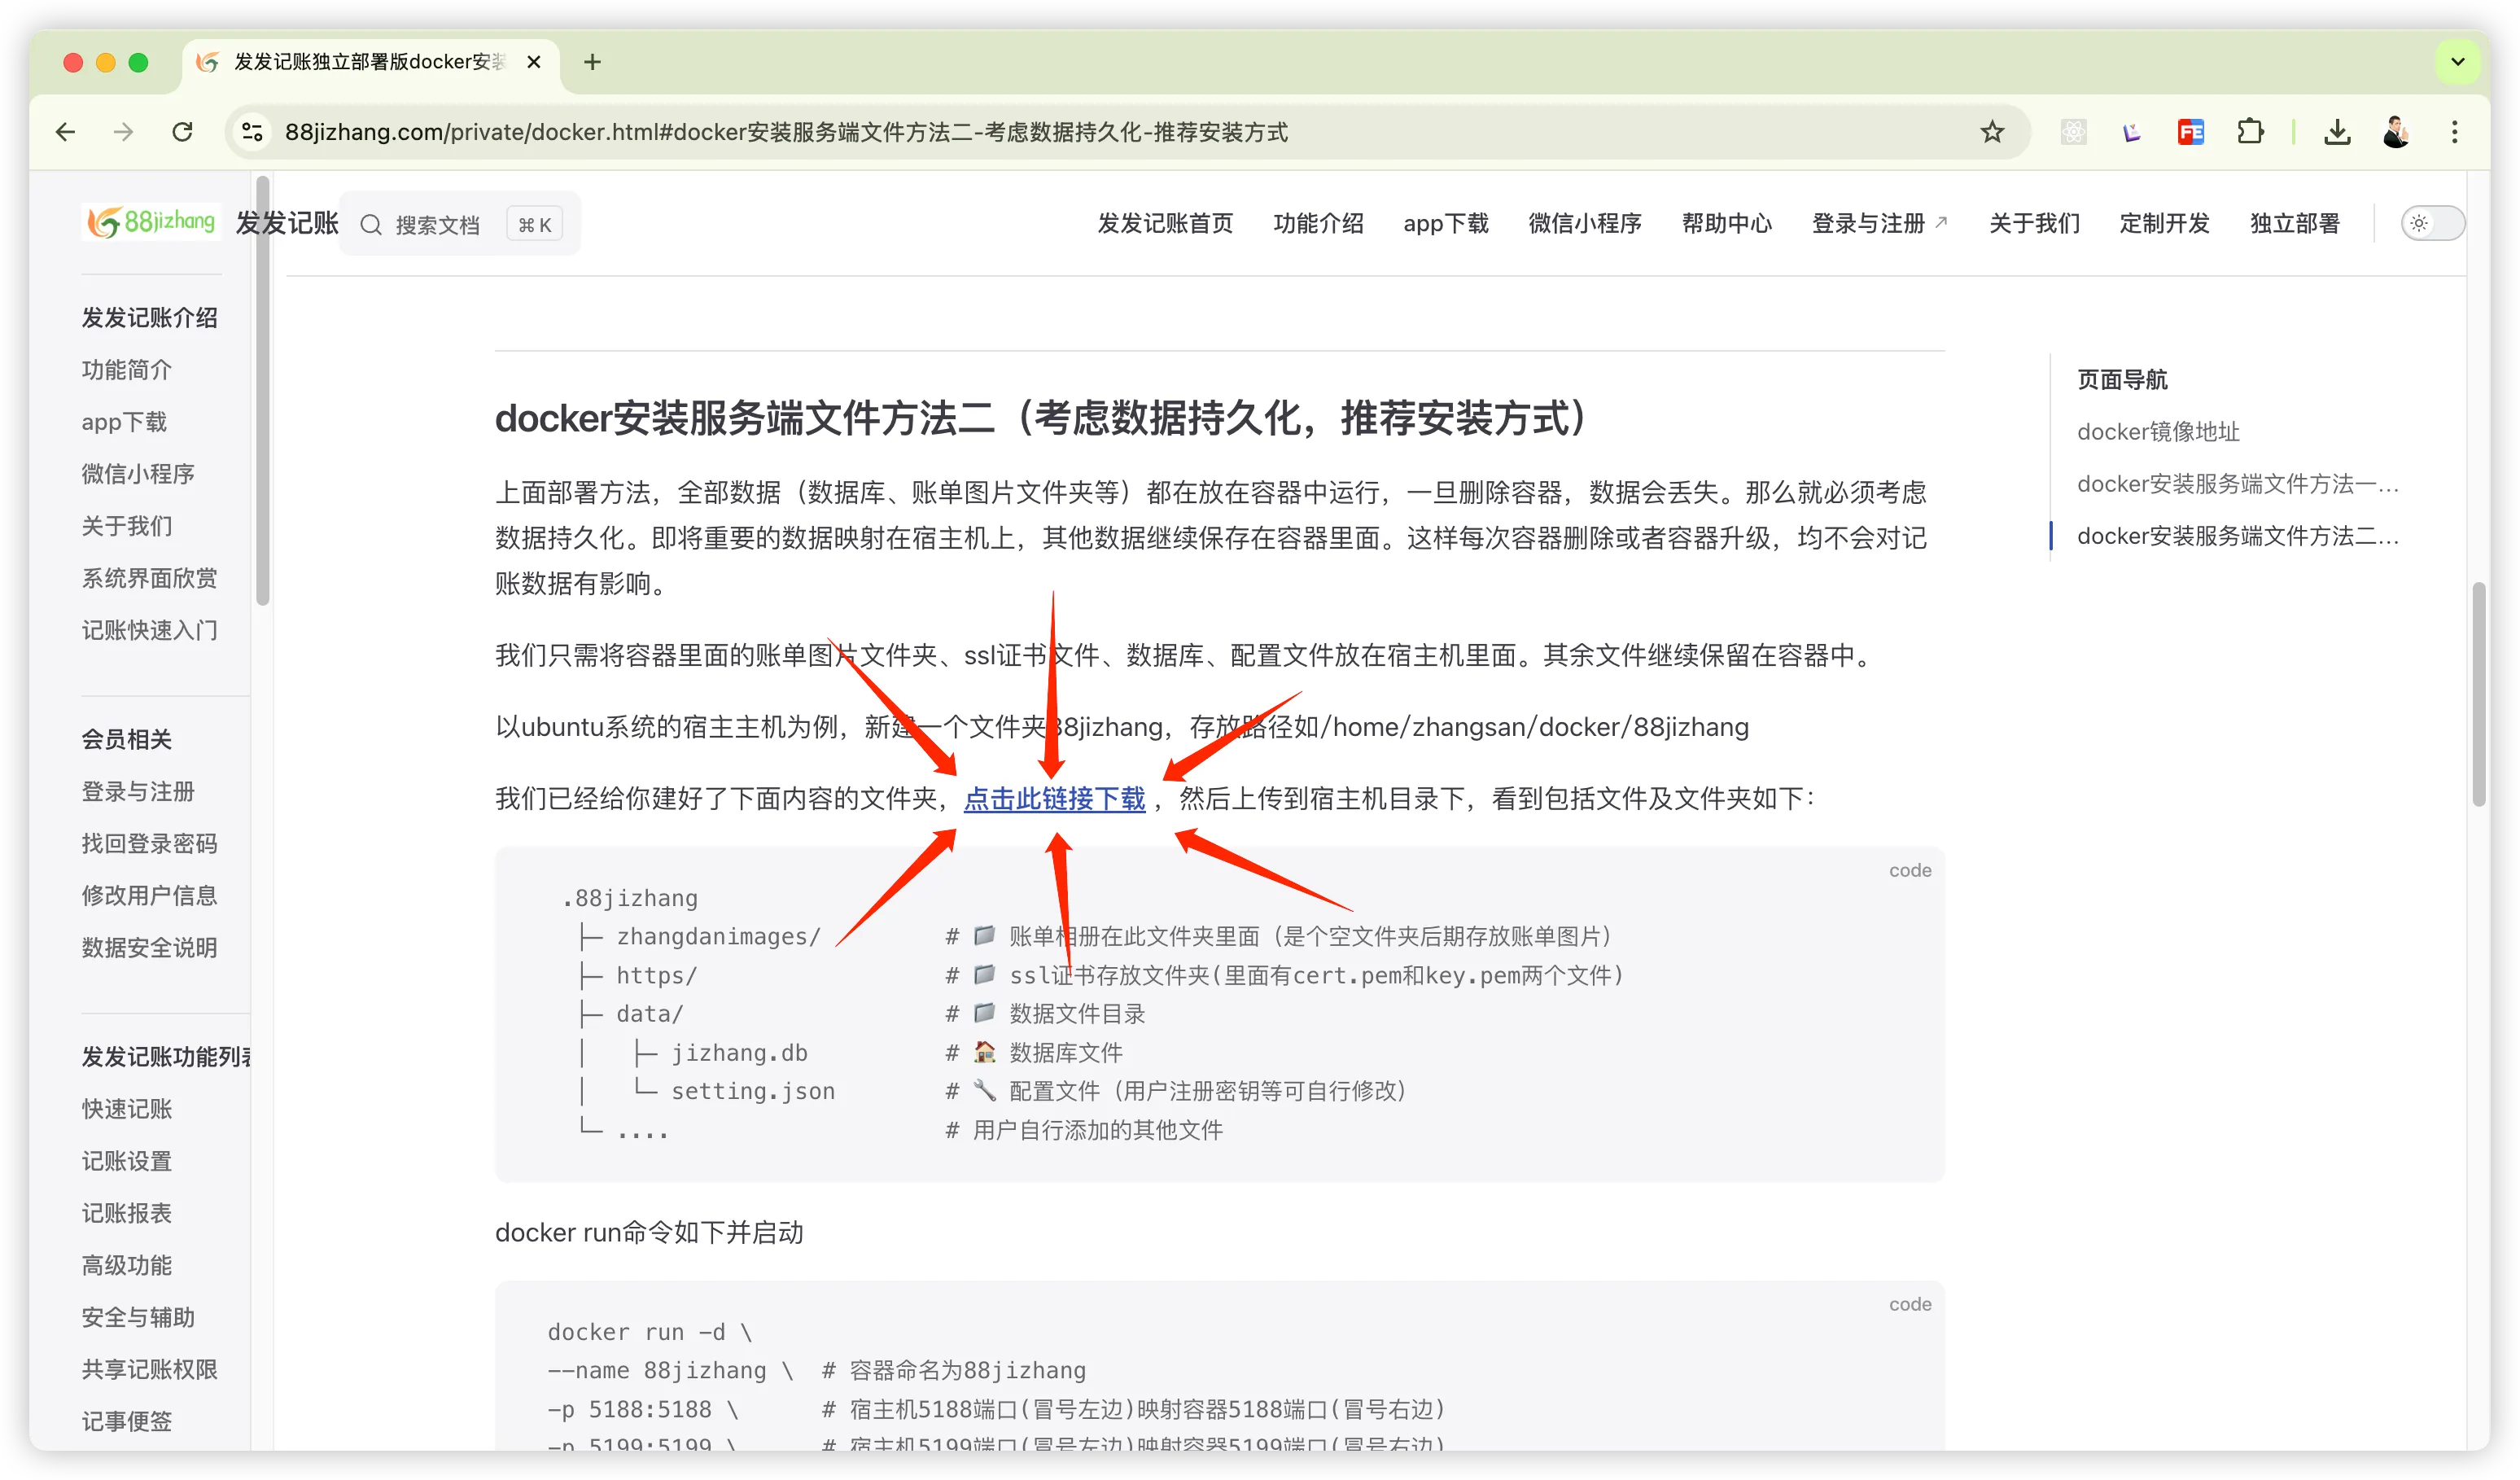Open 安全与辅助 in the sidebar
2520x1480 pixels.
[138, 1317]
